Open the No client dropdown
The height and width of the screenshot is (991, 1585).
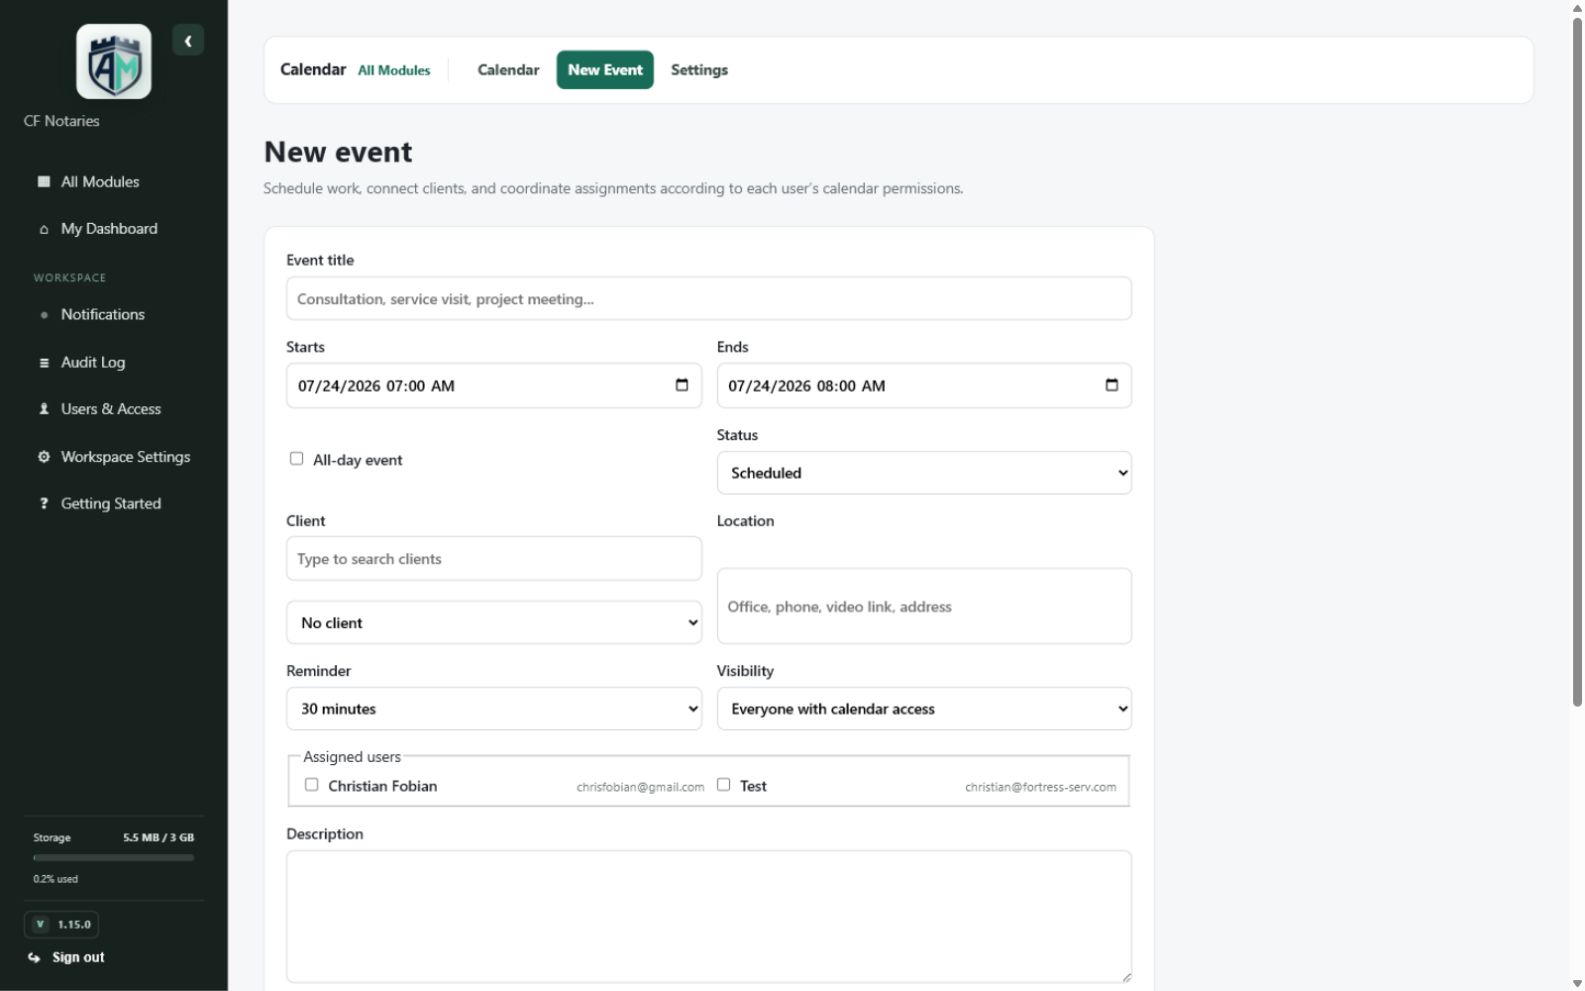coord(494,622)
